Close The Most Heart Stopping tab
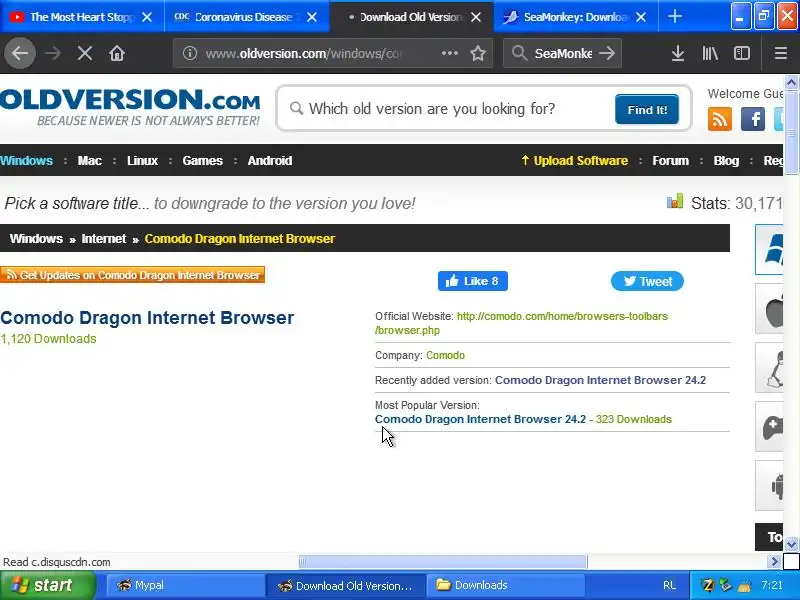This screenshot has width=800, height=600. [147, 17]
